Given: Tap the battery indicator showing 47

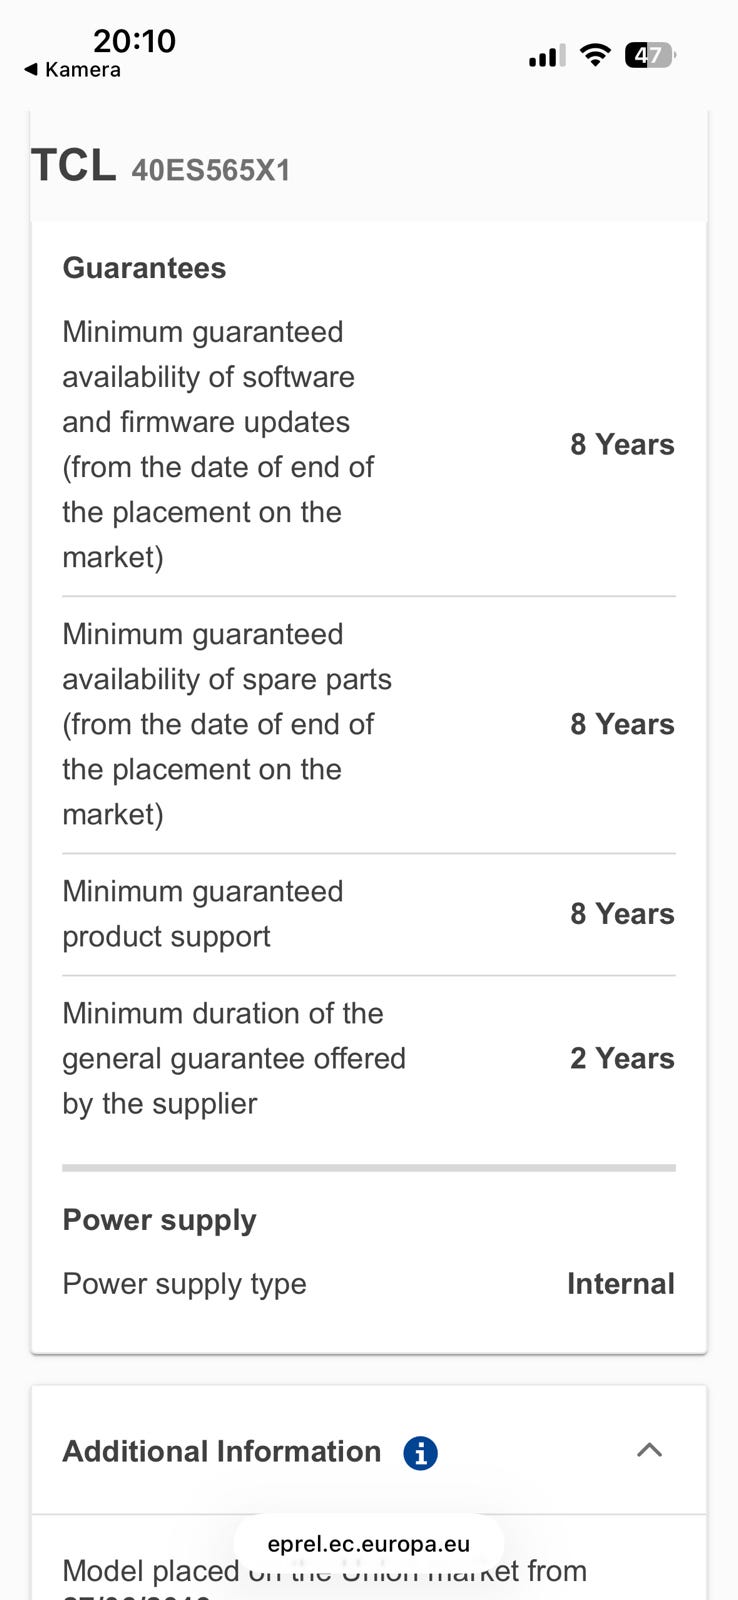Looking at the screenshot, I should click(x=650, y=55).
